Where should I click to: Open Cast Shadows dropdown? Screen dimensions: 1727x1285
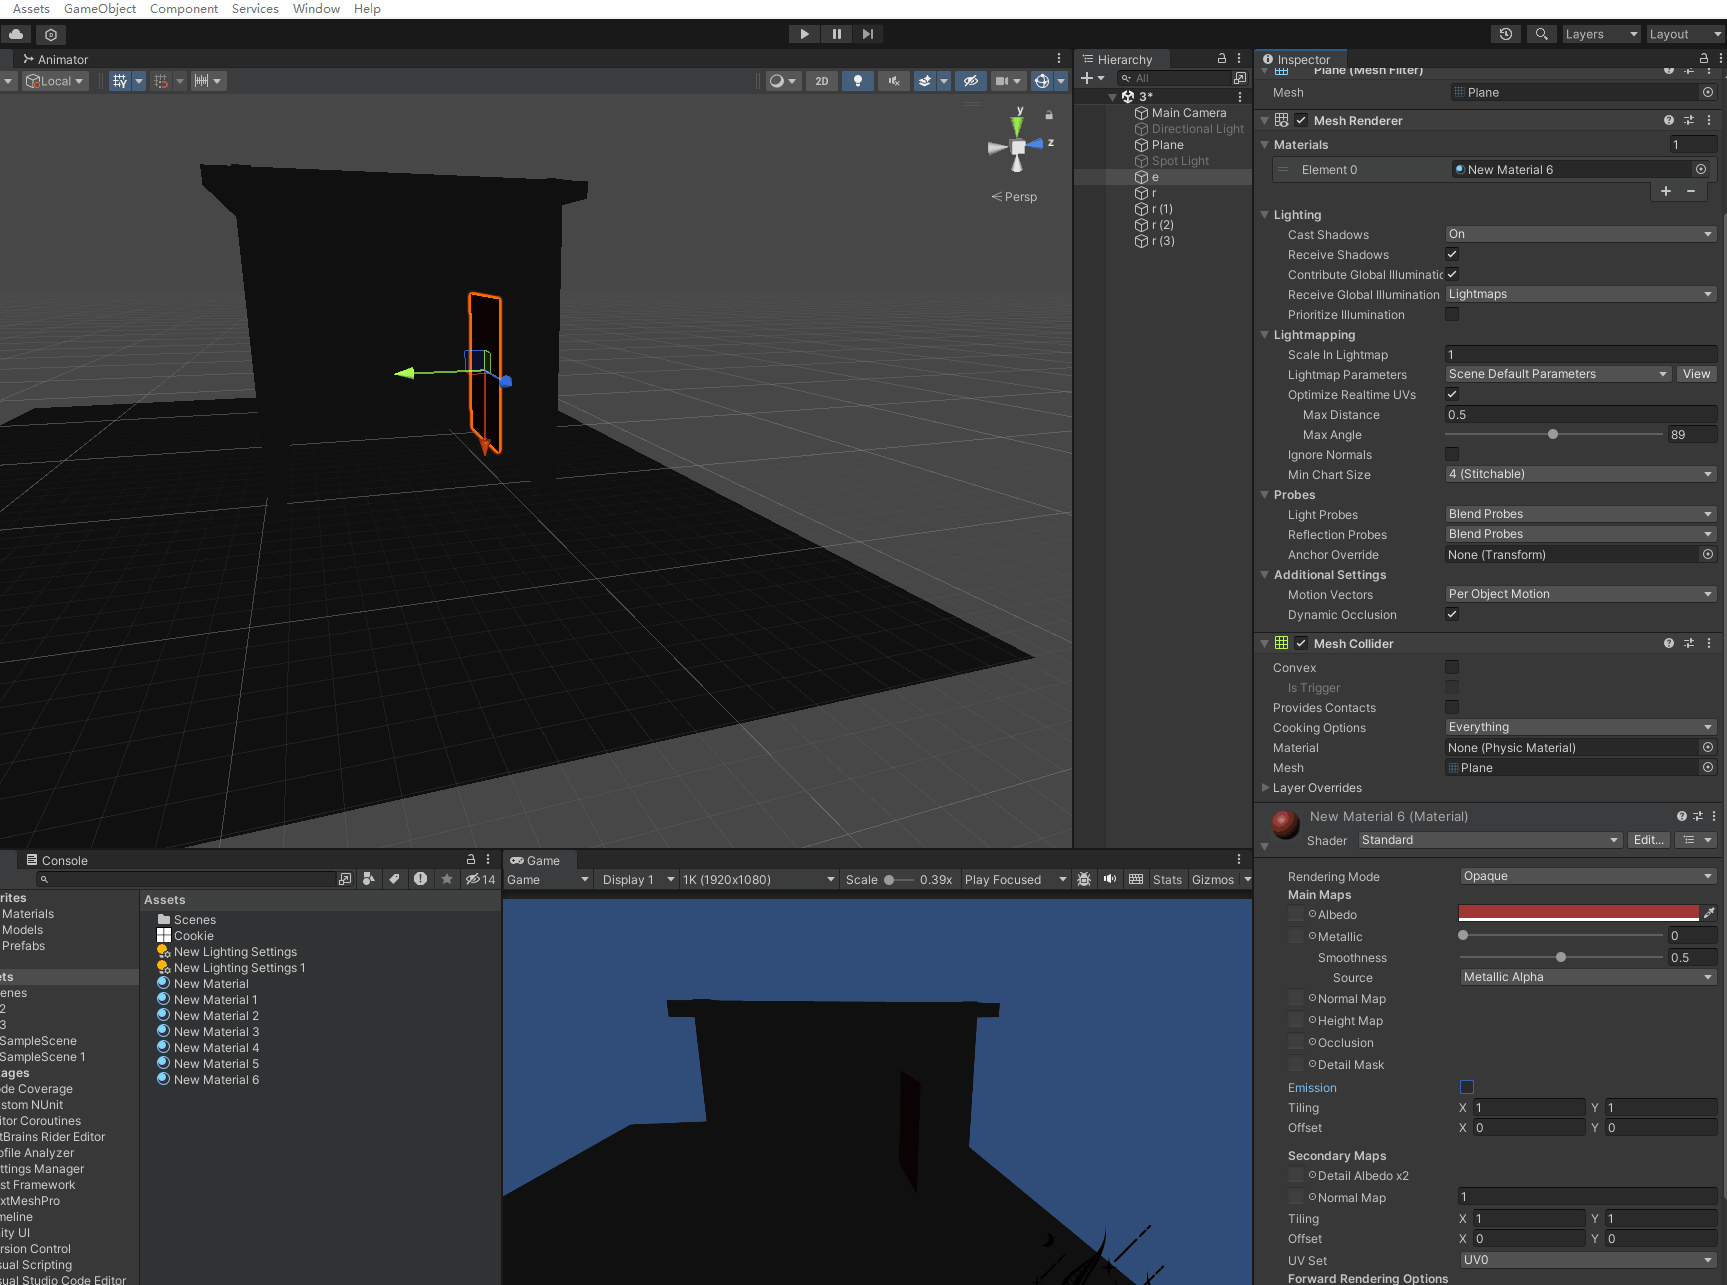point(1581,234)
